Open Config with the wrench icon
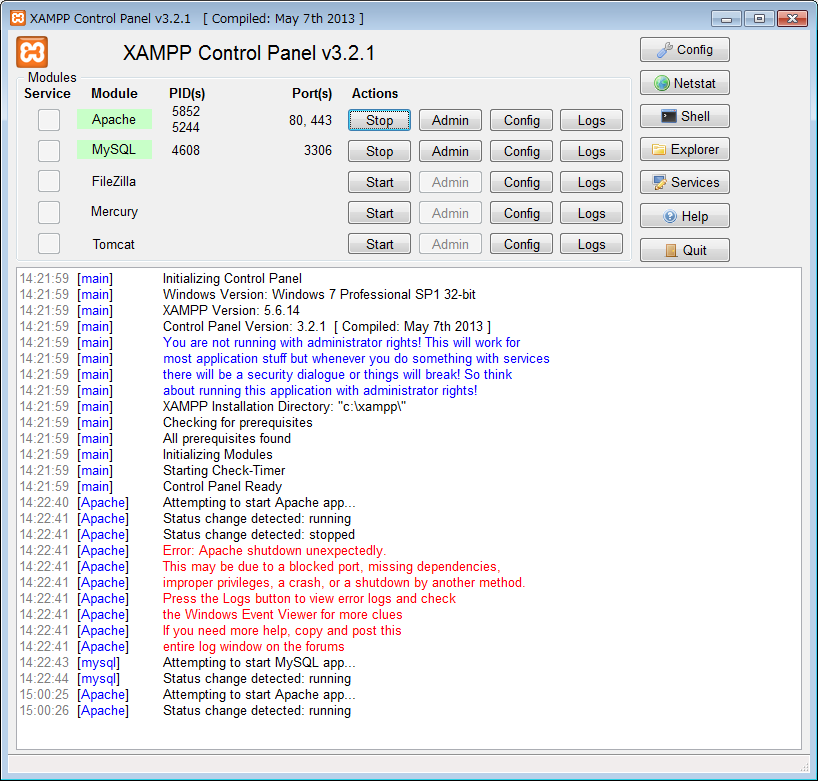The width and height of the screenshot is (818, 781). [x=684, y=50]
